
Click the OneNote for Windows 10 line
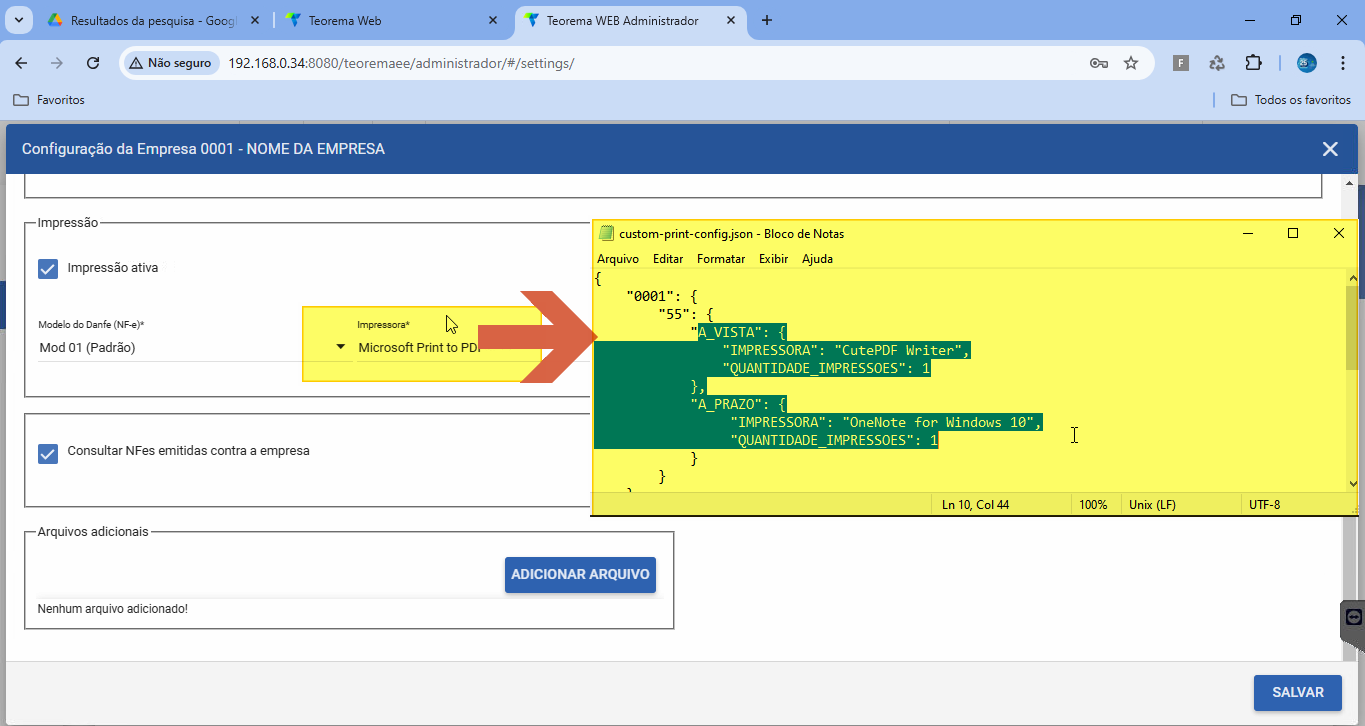tap(886, 422)
